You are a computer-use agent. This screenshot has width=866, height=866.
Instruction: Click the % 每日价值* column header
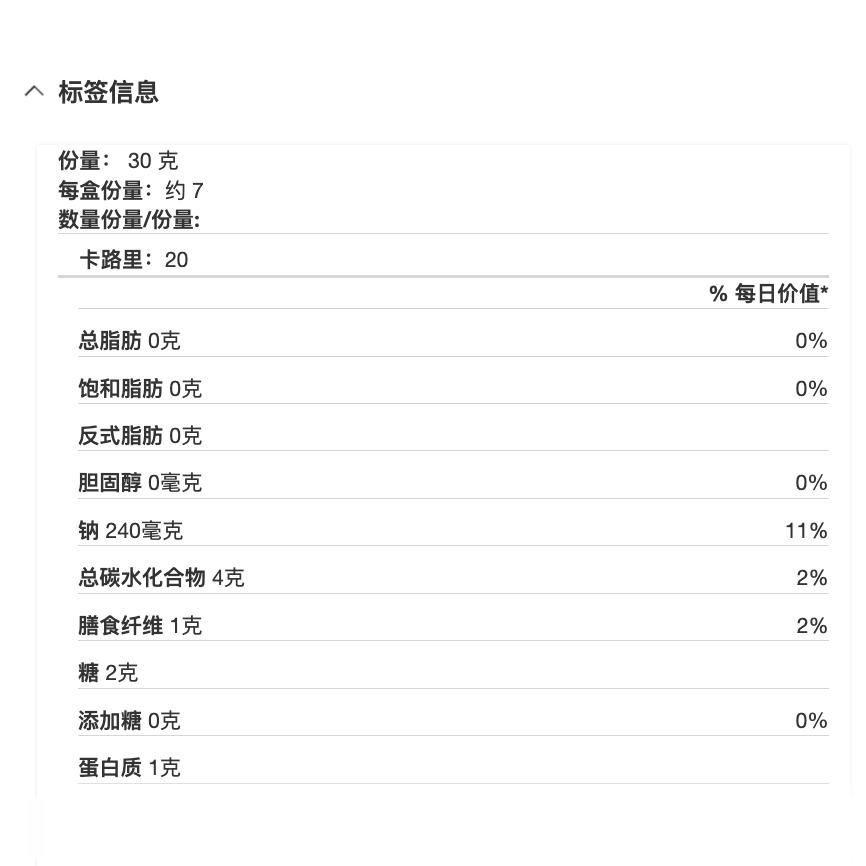click(x=768, y=293)
